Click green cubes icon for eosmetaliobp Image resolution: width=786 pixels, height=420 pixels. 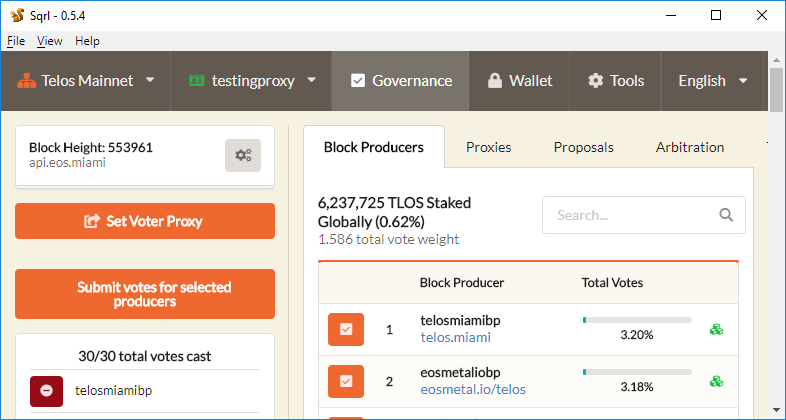point(716,382)
